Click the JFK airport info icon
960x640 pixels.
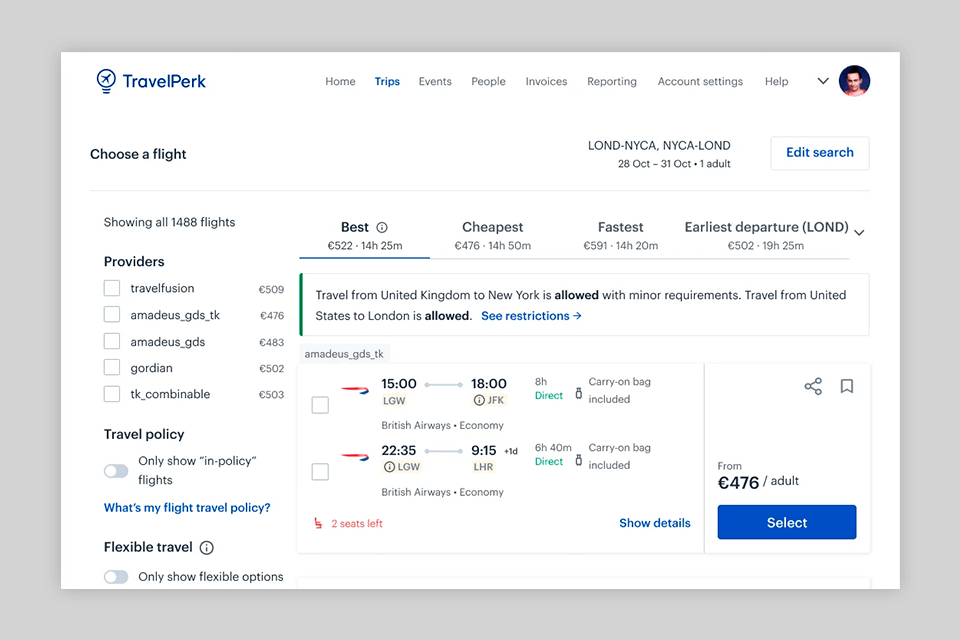click(x=479, y=400)
